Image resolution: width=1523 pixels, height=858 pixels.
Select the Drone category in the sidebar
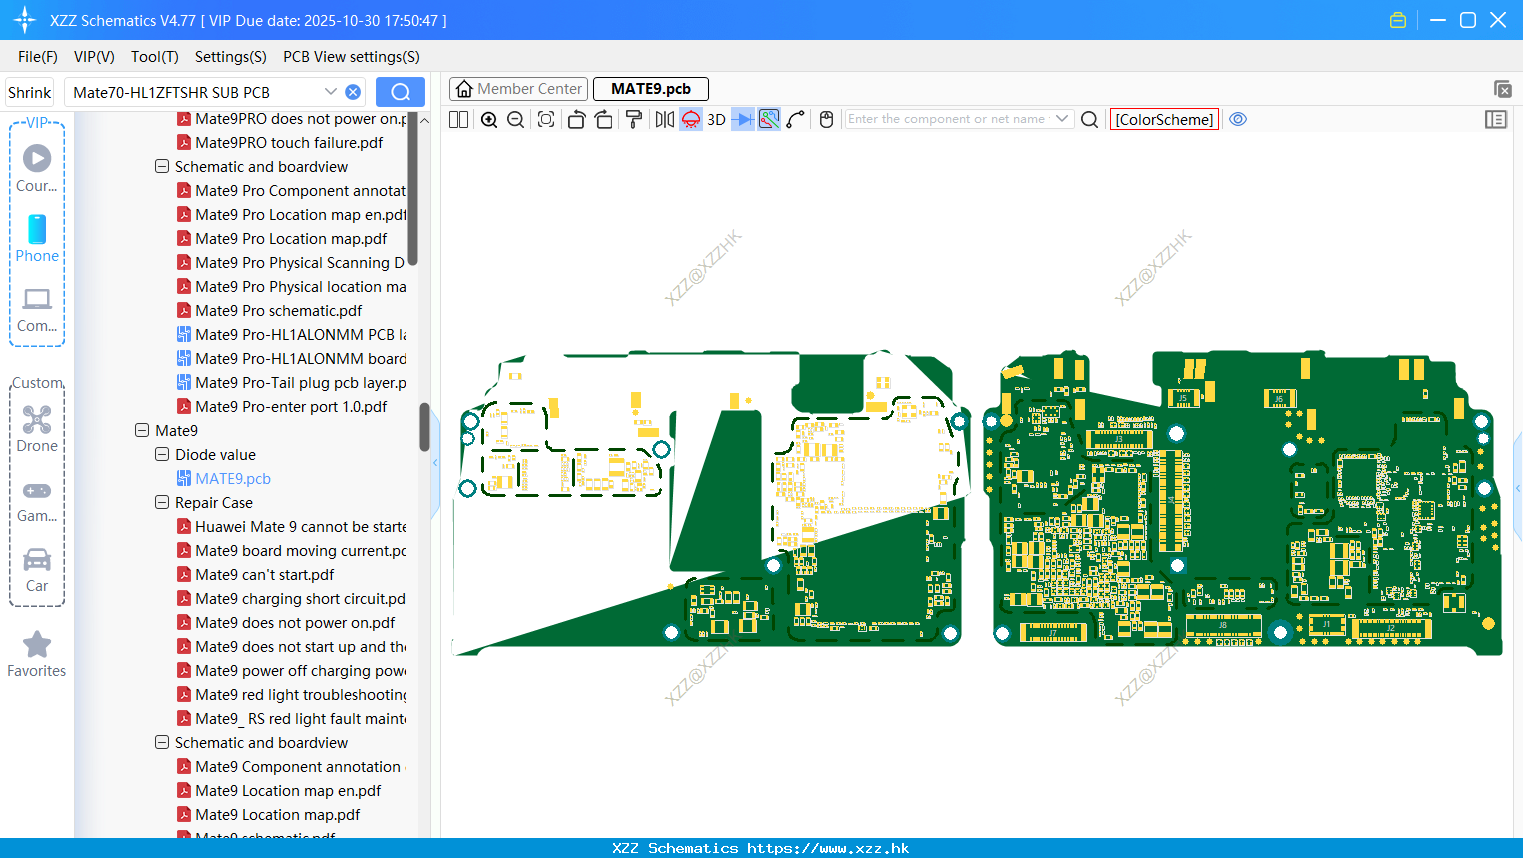(37, 429)
